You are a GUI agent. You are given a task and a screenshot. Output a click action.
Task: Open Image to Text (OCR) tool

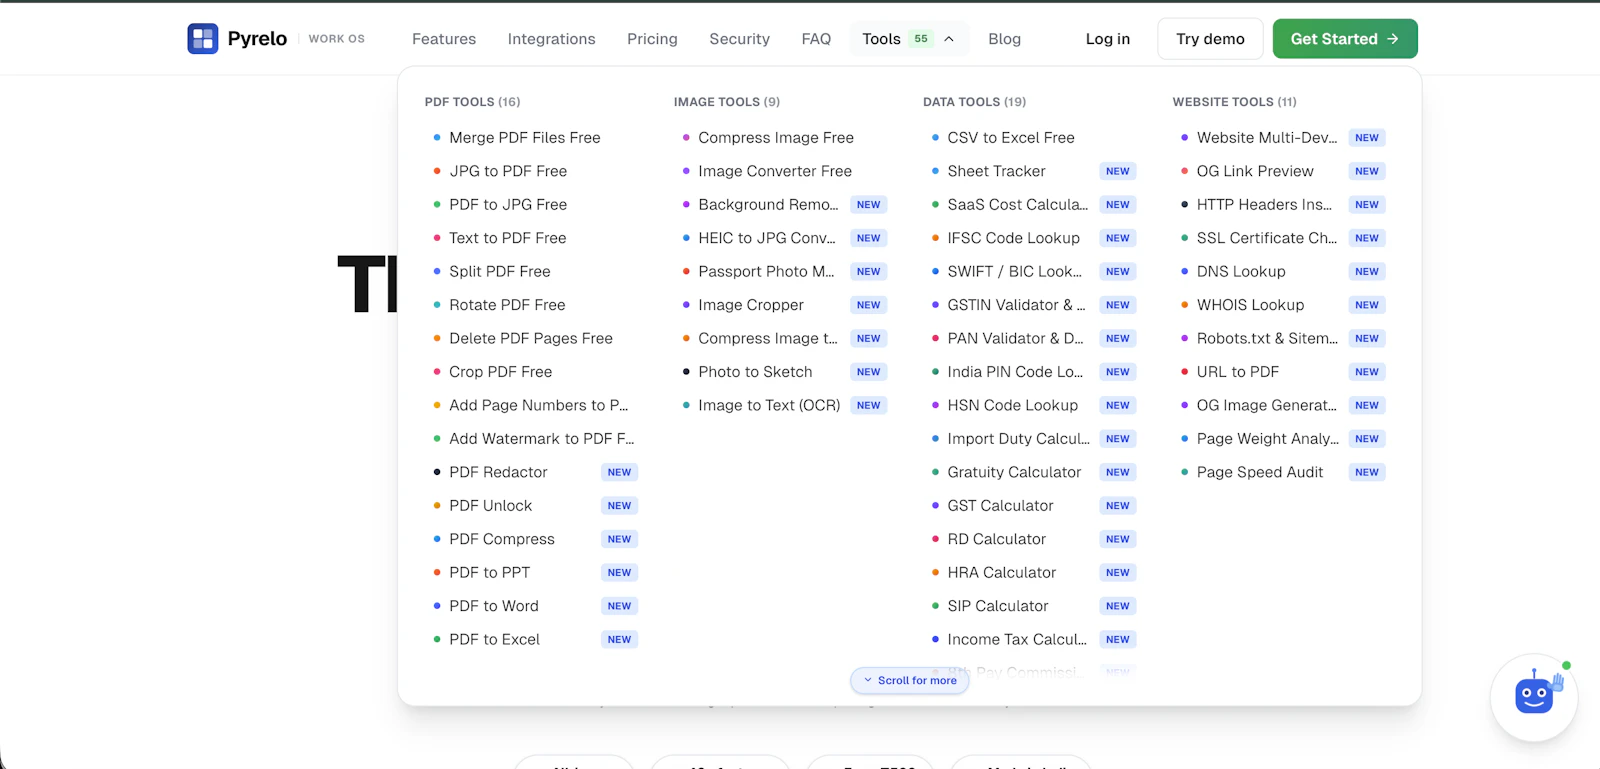[769, 406]
